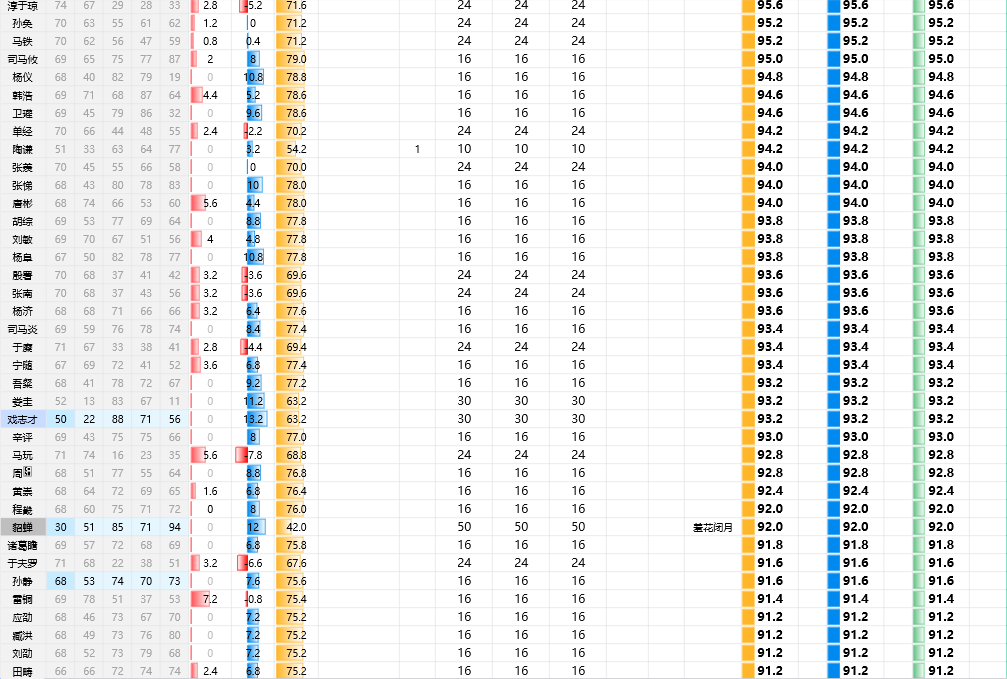Click the value 54.2 in 陶谦's row
The height and width of the screenshot is (679, 1007).
pyautogui.click(x=296, y=149)
